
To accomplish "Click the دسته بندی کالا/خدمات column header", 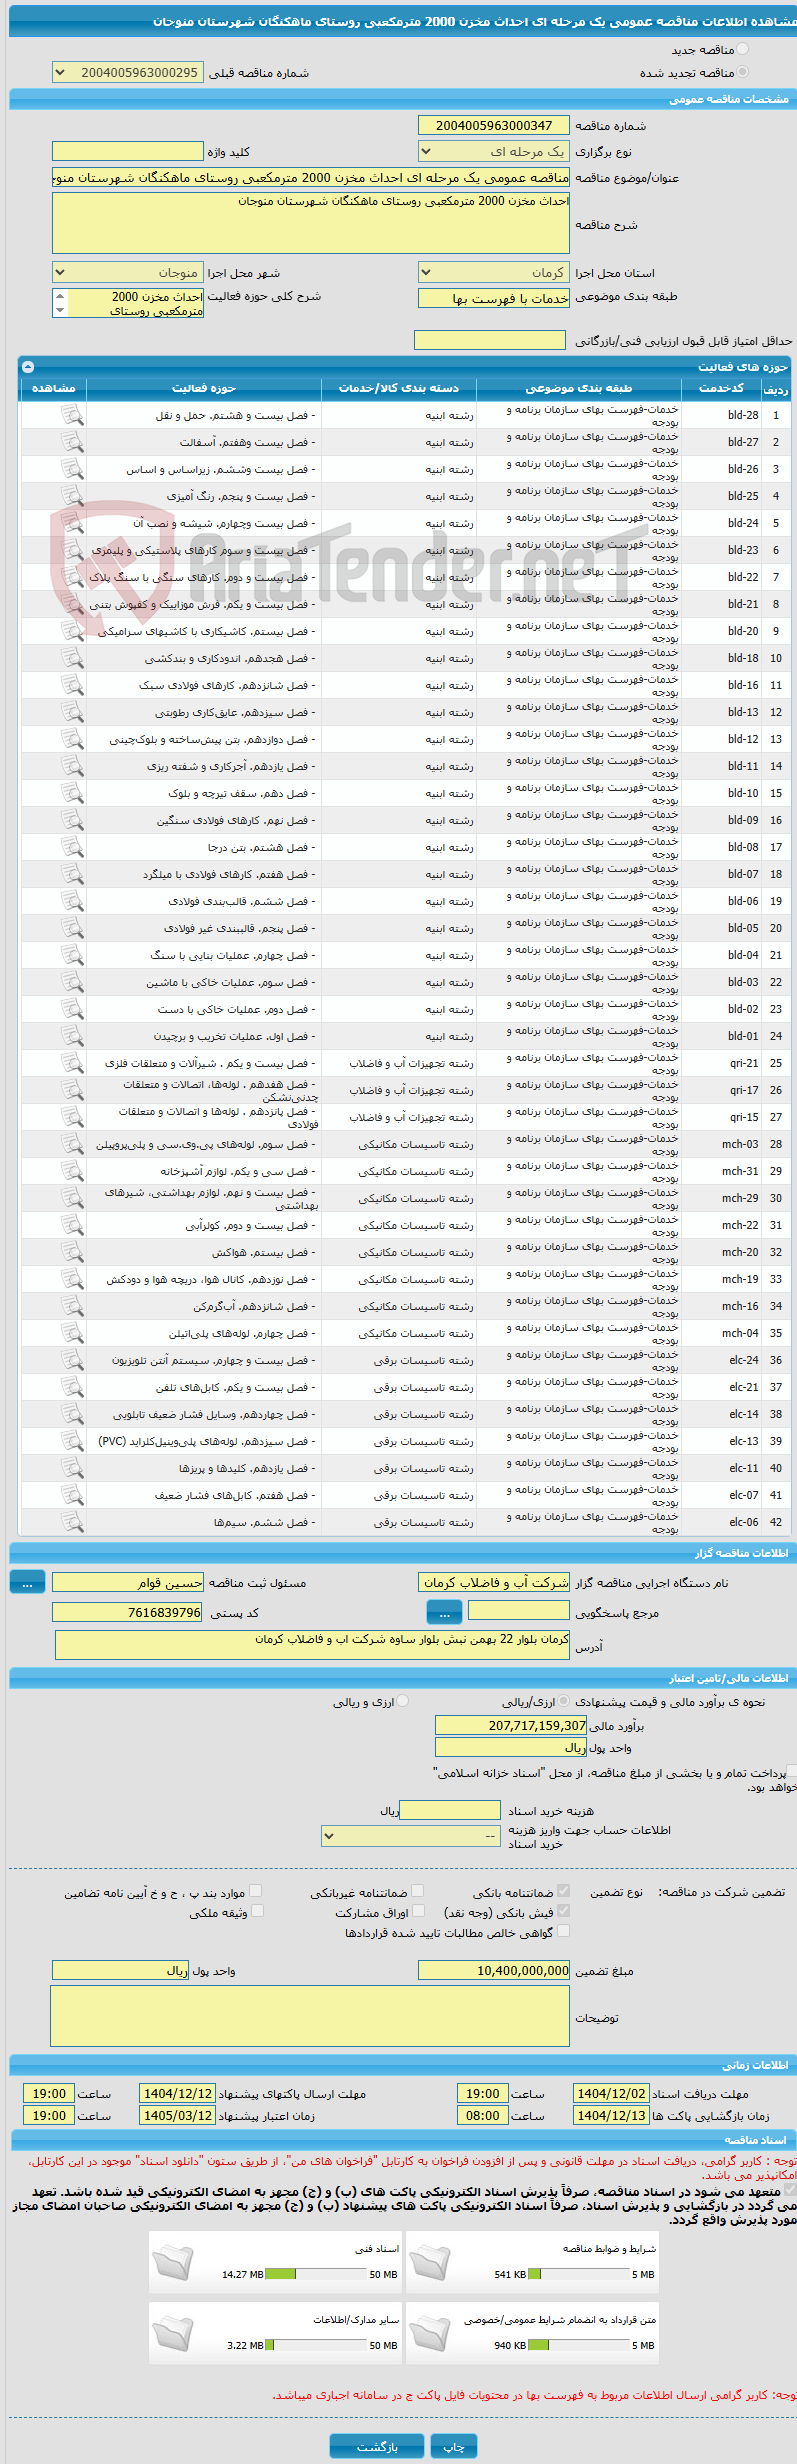I will click(399, 388).
